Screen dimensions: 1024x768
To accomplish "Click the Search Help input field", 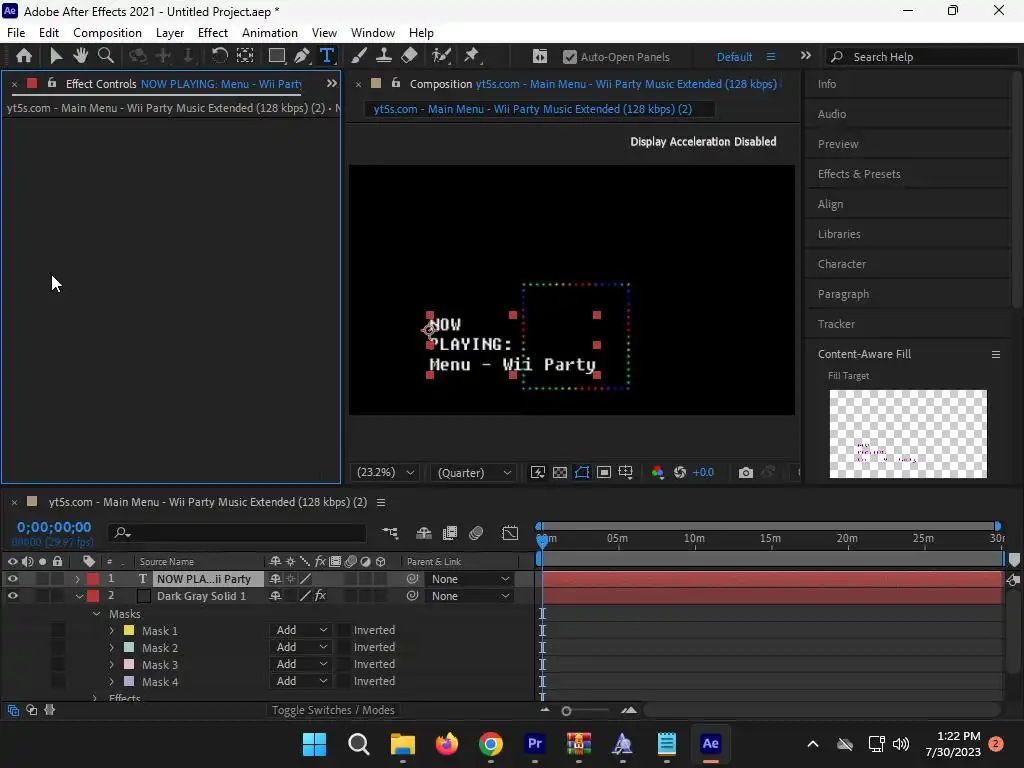I will coord(921,57).
